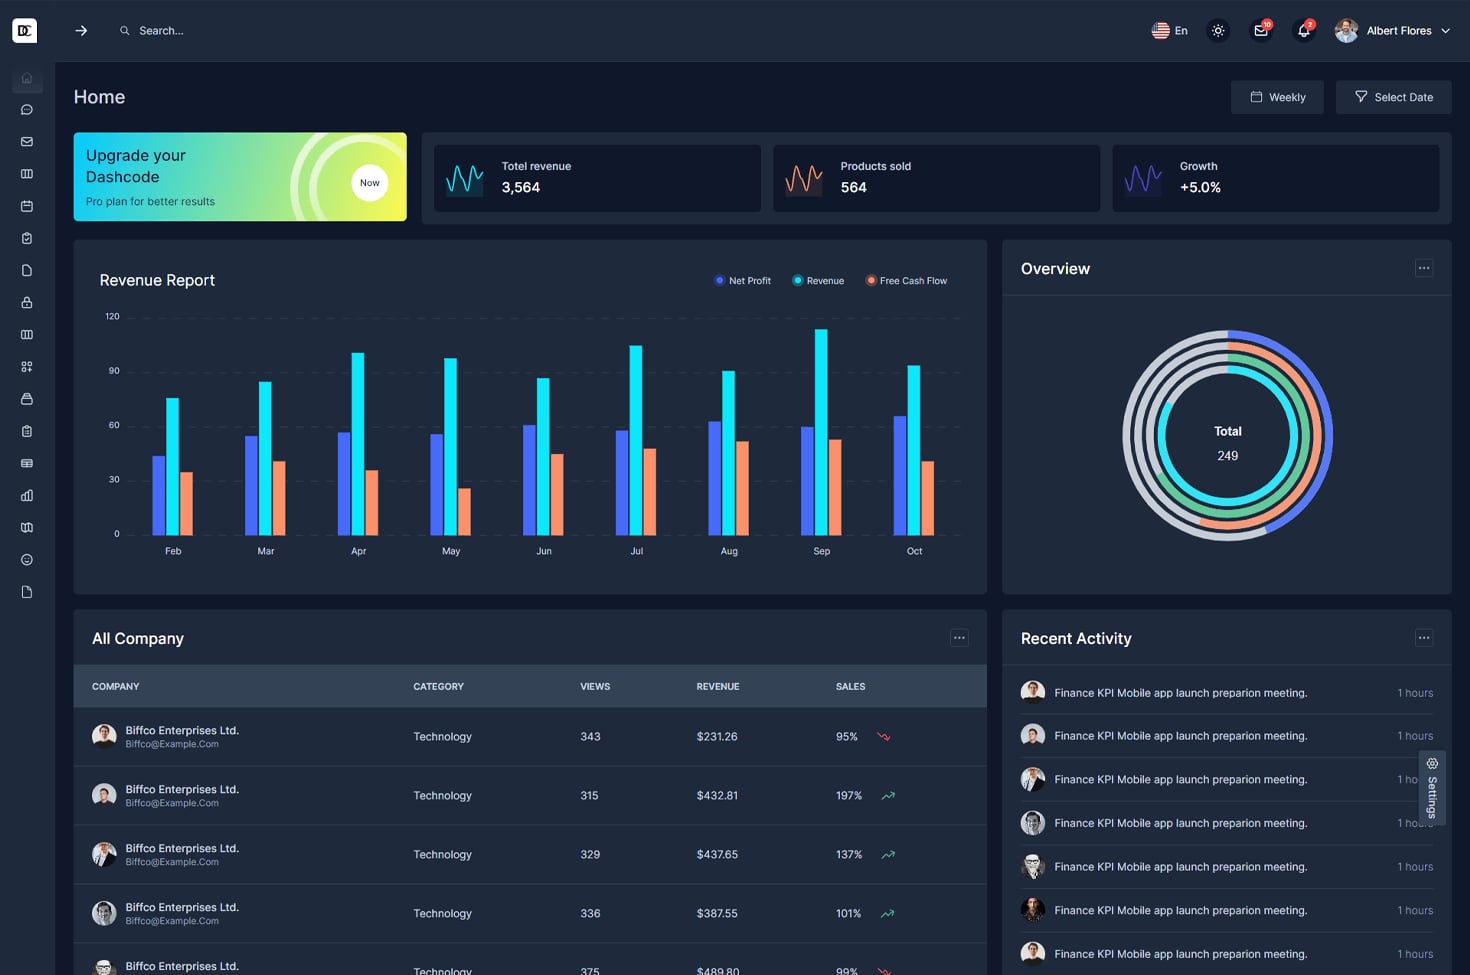The width and height of the screenshot is (1470, 975).
Task: Click Growth value +5.0%
Action: point(1200,188)
